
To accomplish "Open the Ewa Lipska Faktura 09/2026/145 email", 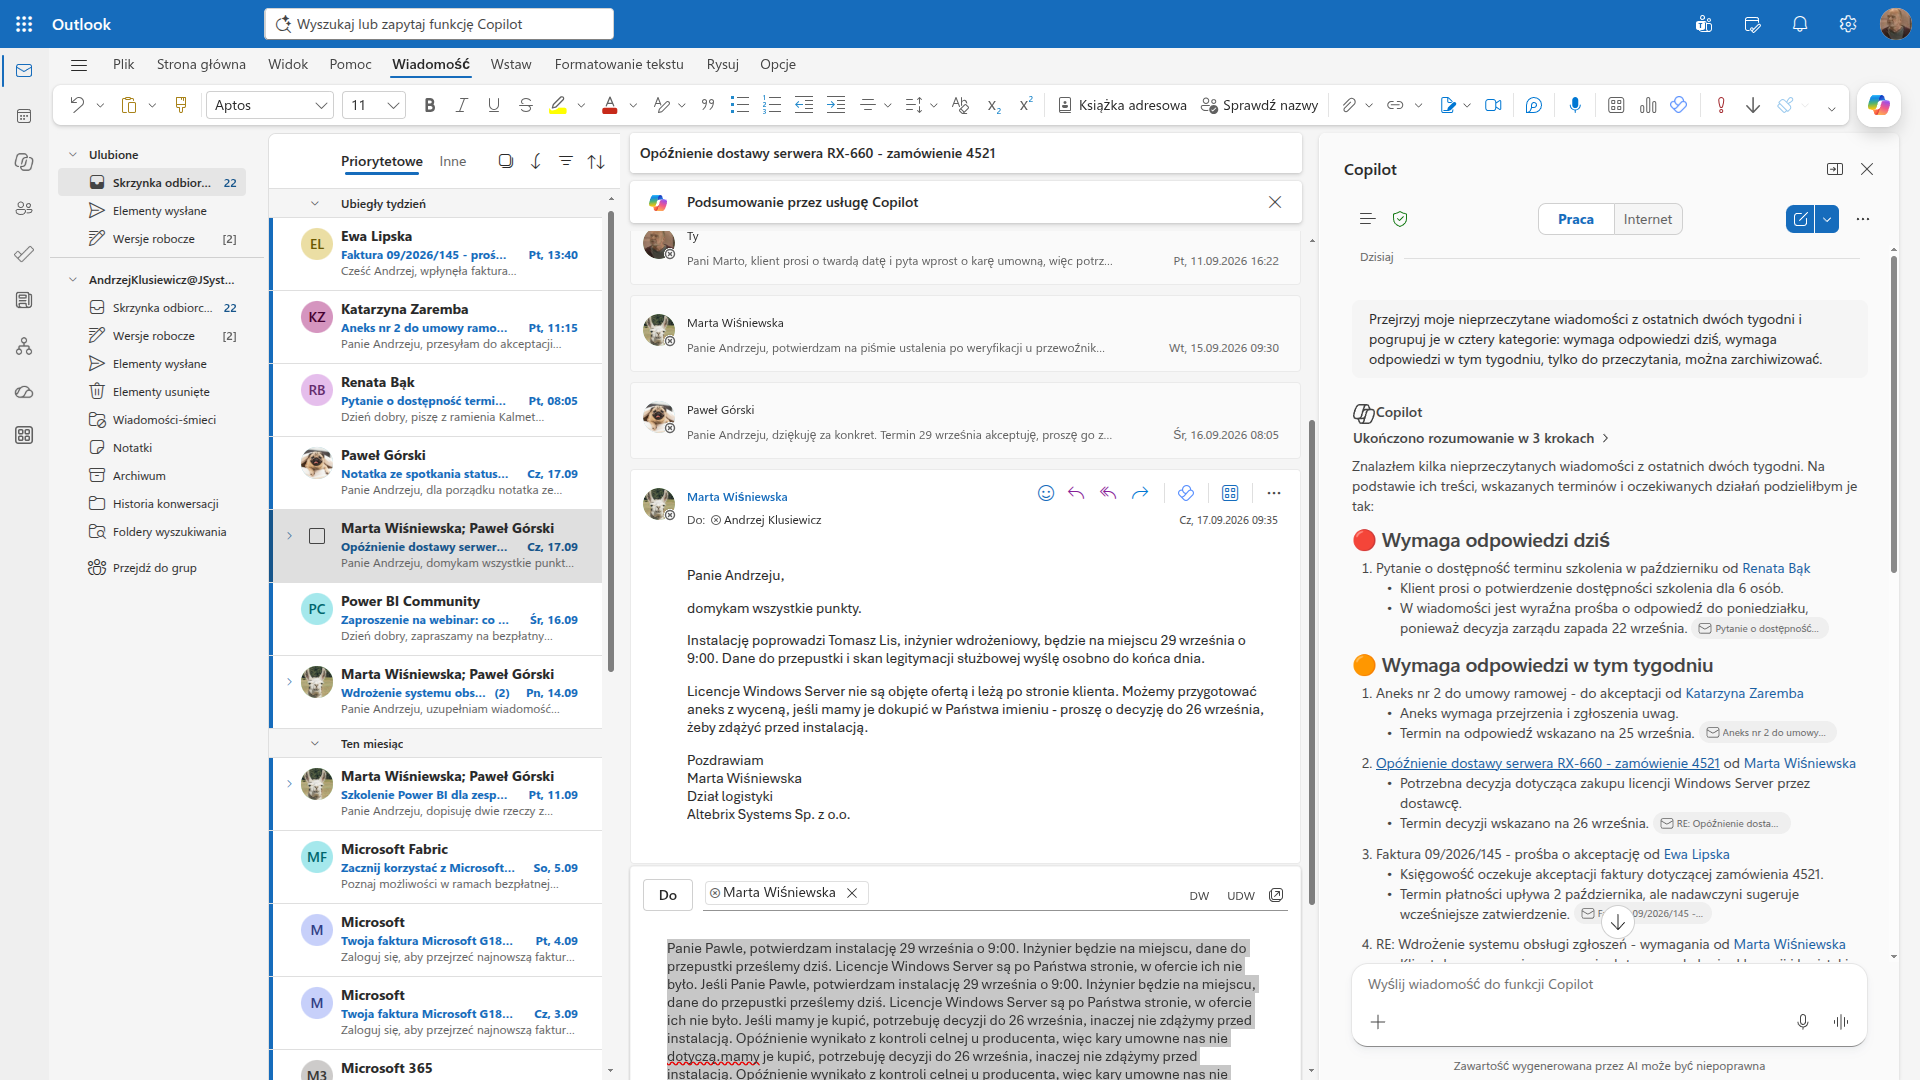I will point(437,254).
